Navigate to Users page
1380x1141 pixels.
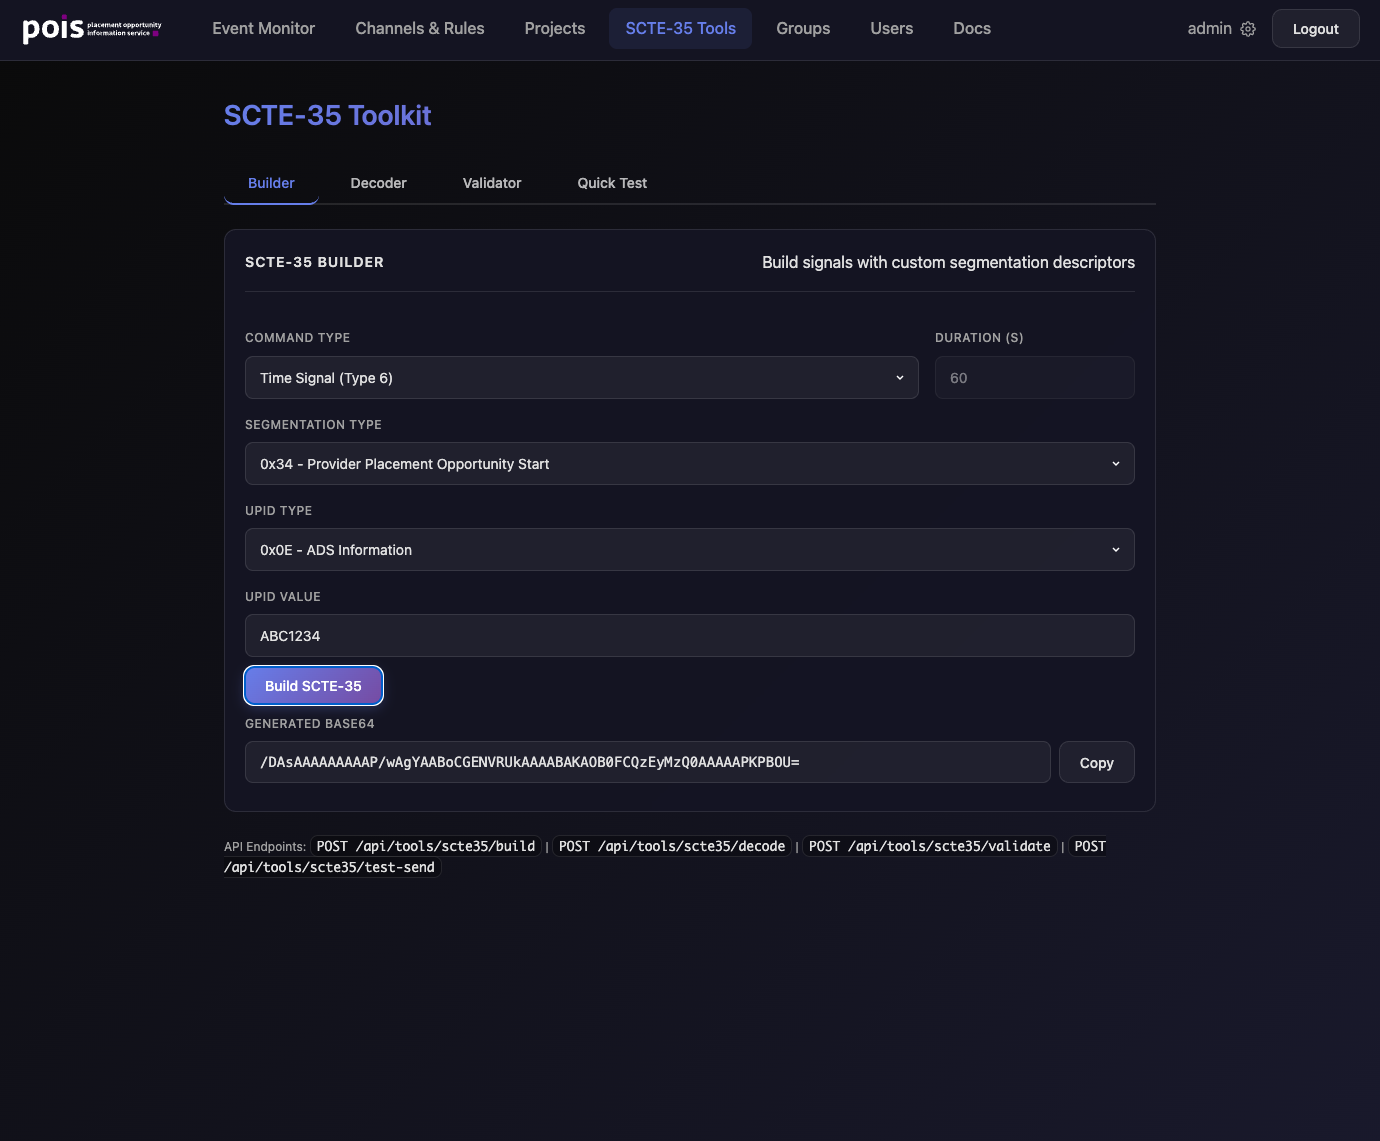892,28
